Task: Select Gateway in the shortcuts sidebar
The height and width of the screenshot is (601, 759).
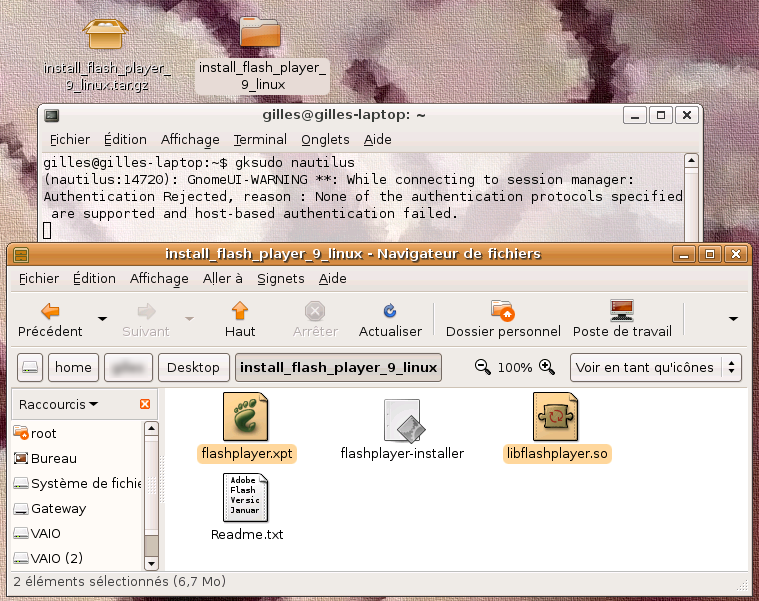Action: pos(77,509)
